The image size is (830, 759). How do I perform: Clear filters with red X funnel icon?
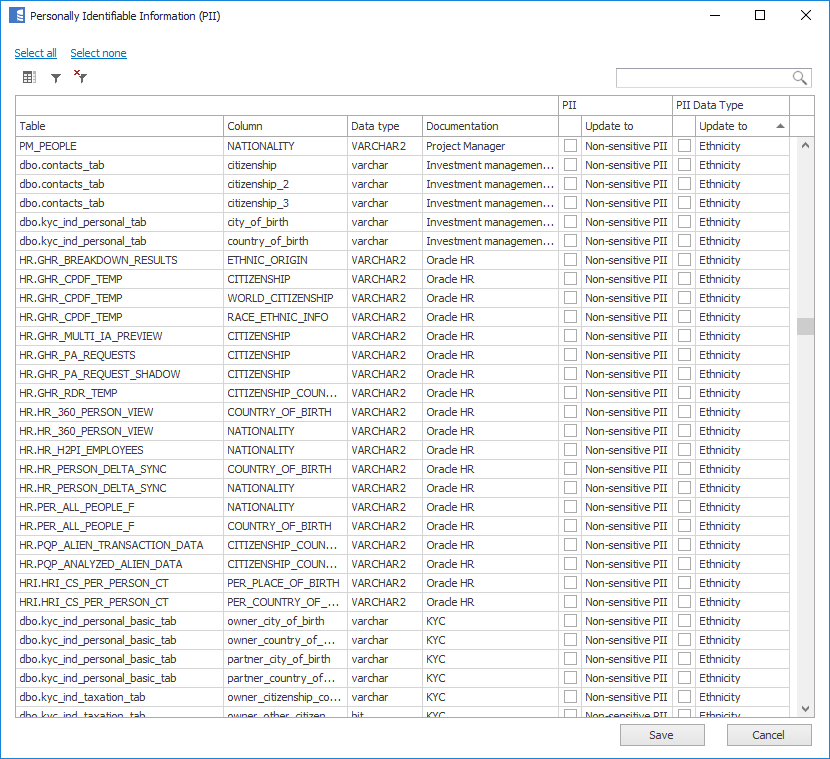81,77
